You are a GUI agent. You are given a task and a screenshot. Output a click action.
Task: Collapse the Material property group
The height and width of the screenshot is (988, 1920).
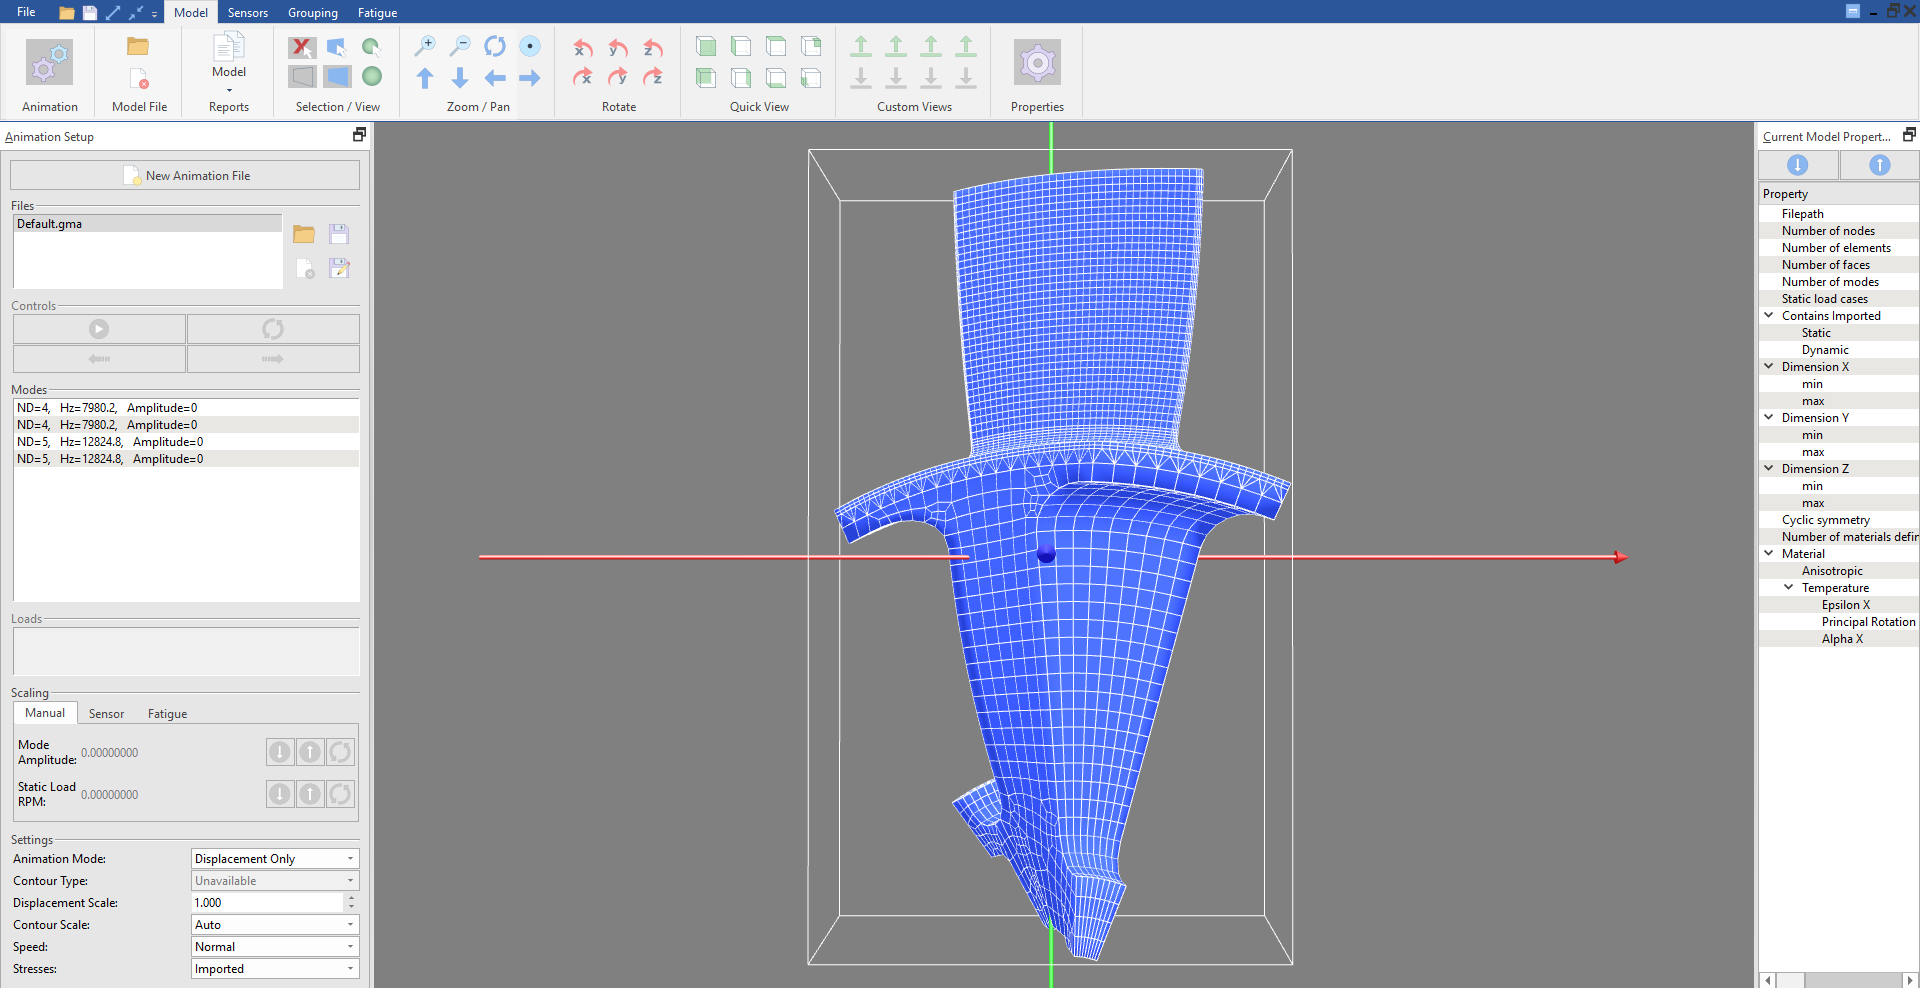pyautogui.click(x=1769, y=553)
